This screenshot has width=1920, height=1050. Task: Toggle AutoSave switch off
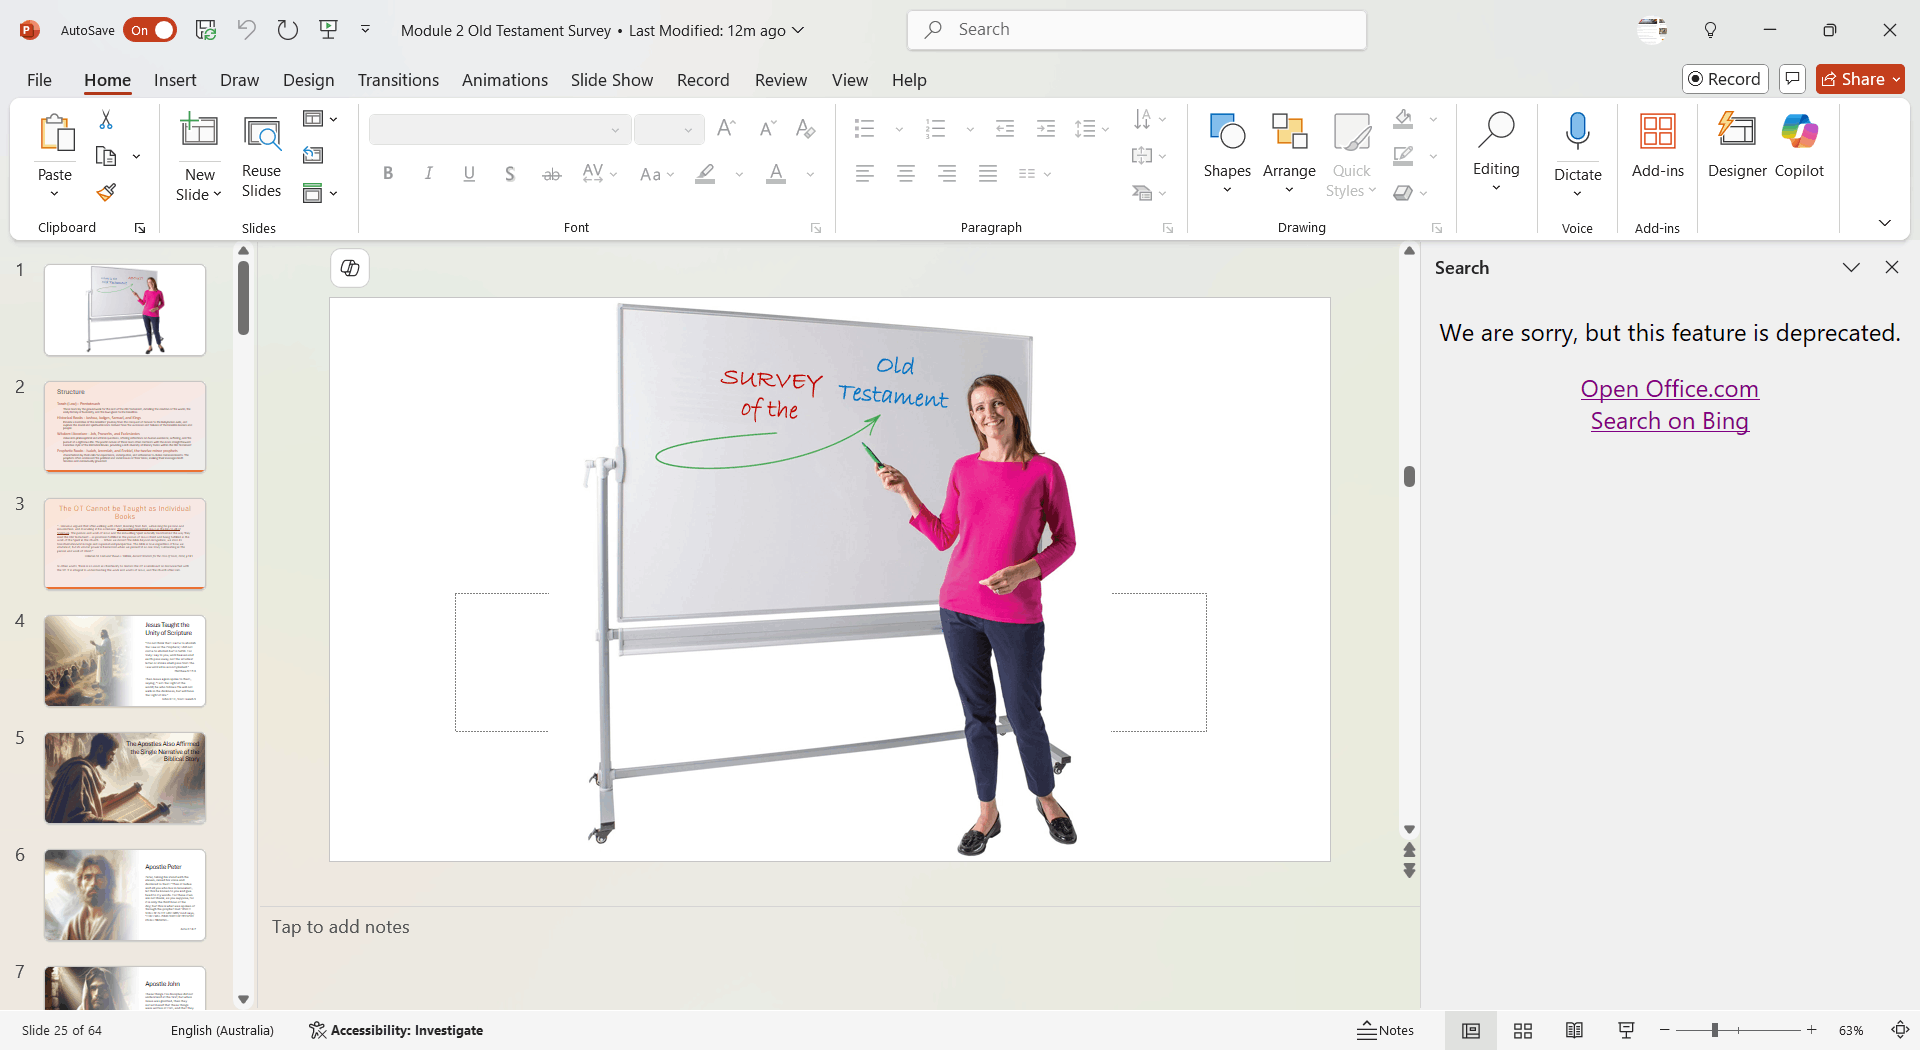(x=150, y=30)
